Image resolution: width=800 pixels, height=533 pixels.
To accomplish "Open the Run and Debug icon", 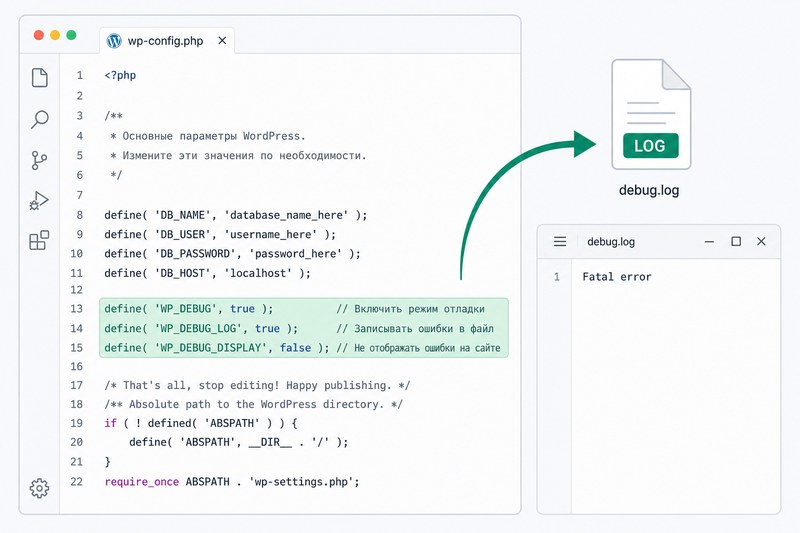I will point(39,200).
